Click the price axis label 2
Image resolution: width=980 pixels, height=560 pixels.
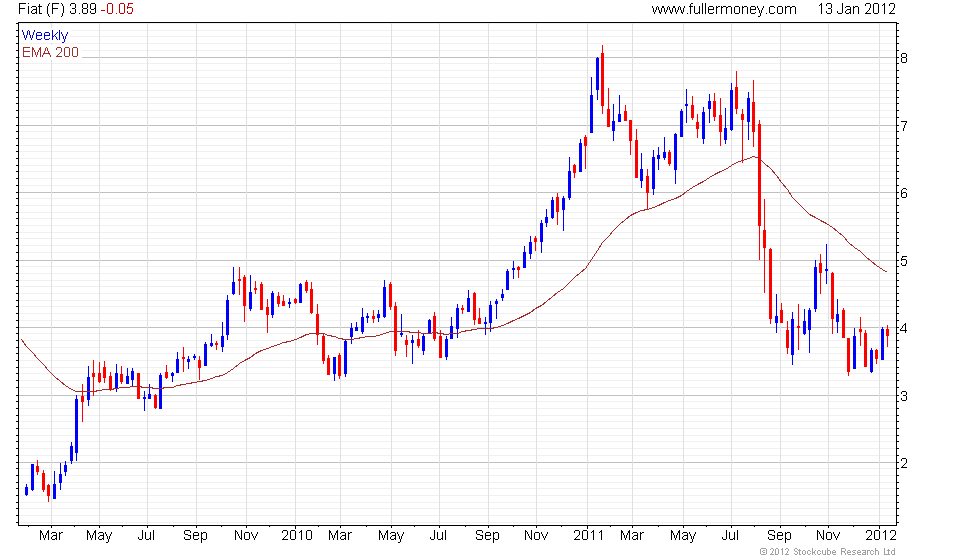[904, 463]
